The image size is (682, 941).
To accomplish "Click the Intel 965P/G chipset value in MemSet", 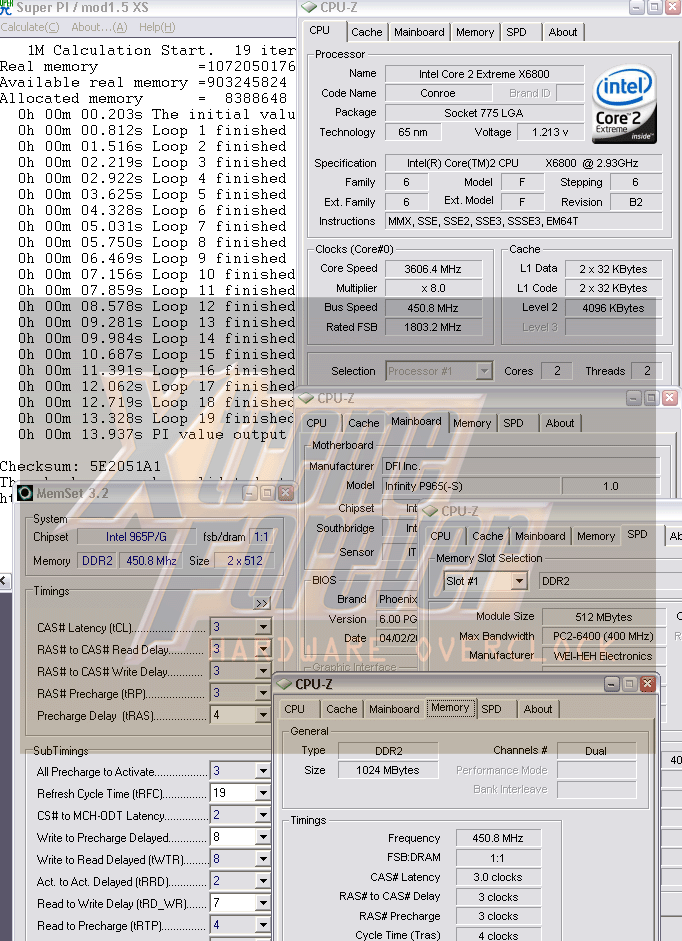I will pos(136,537).
